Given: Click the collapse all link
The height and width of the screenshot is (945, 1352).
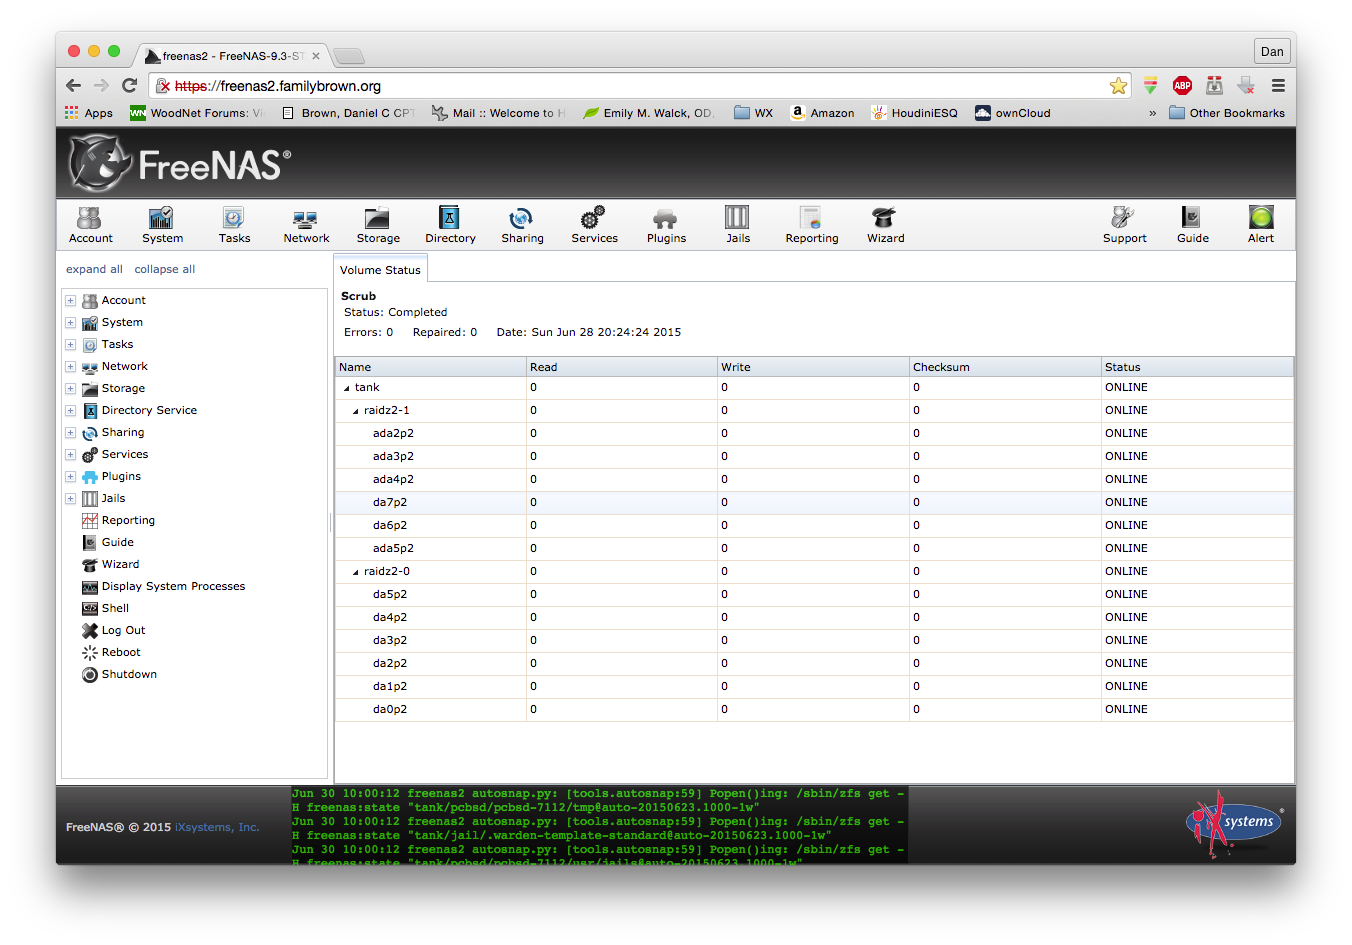Looking at the screenshot, I should click(165, 269).
